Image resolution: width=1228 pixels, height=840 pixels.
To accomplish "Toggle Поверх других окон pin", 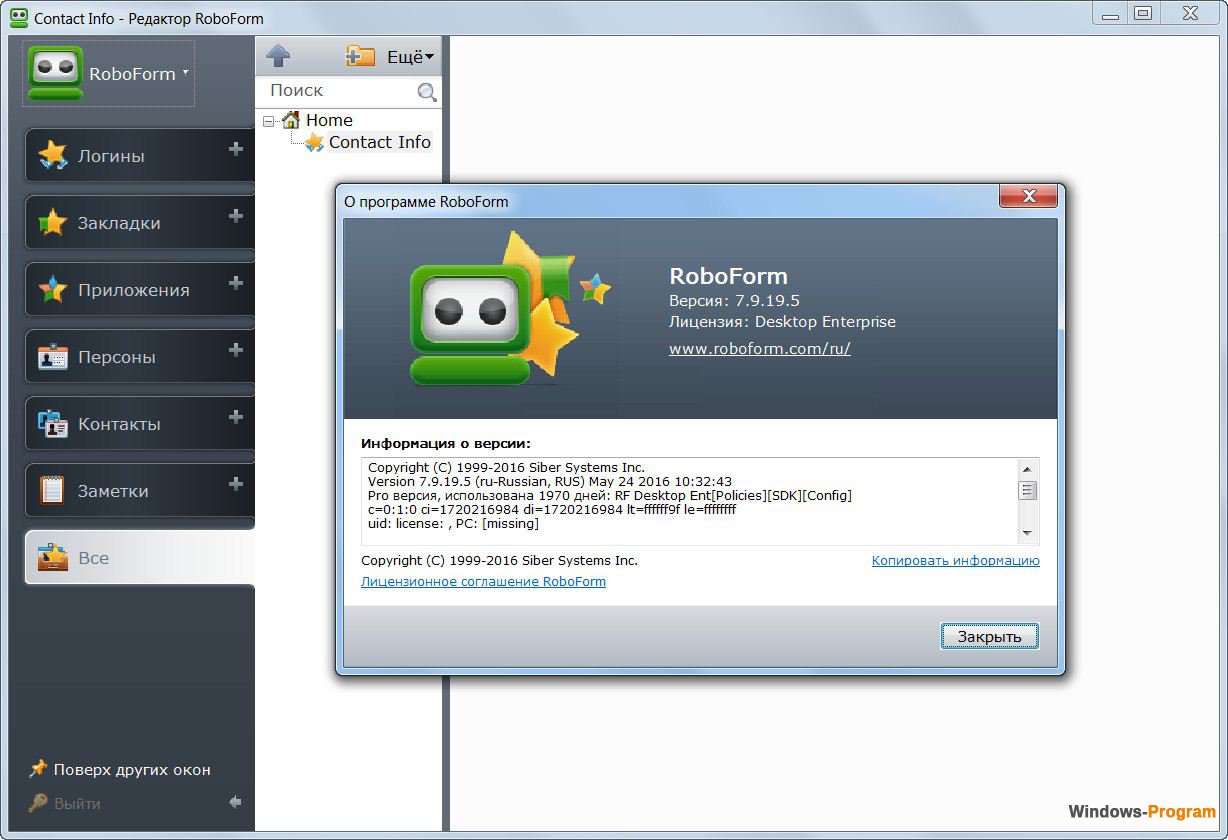I will [x=120, y=770].
